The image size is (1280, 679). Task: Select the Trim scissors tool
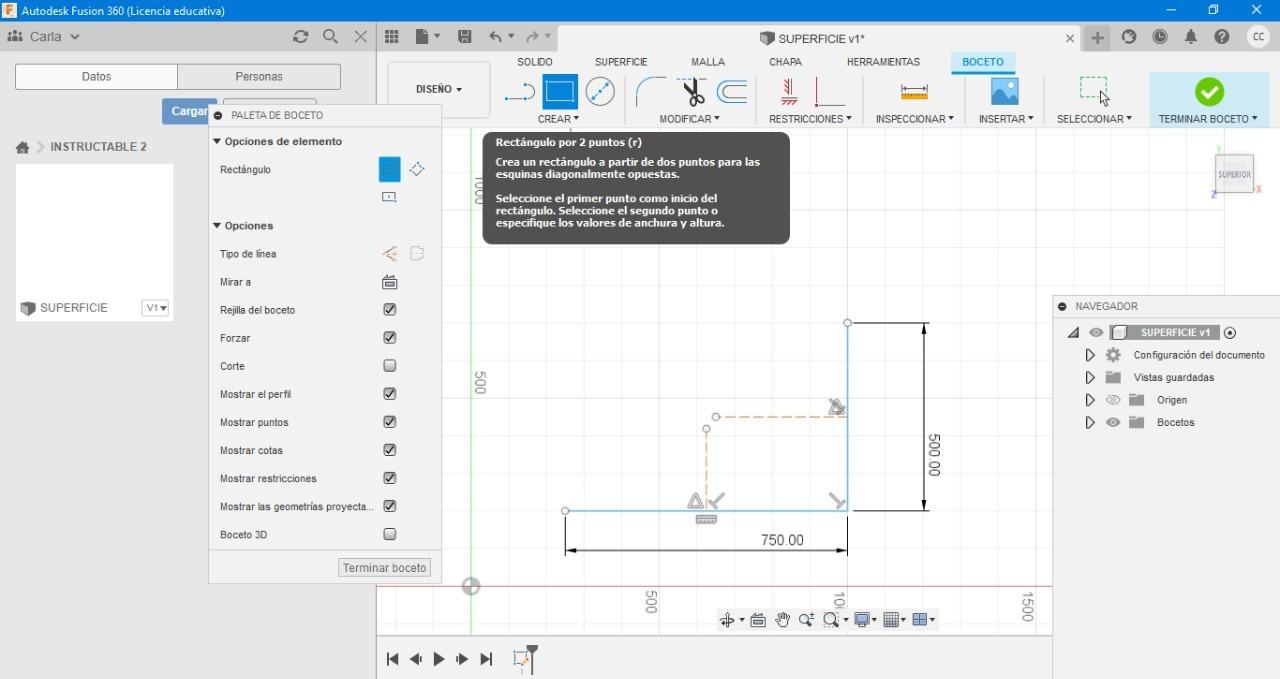(x=693, y=93)
